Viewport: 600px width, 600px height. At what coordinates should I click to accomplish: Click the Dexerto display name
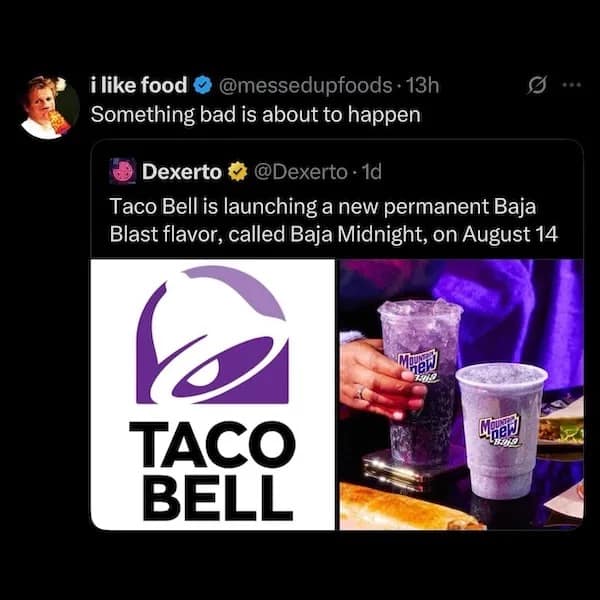(x=182, y=172)
